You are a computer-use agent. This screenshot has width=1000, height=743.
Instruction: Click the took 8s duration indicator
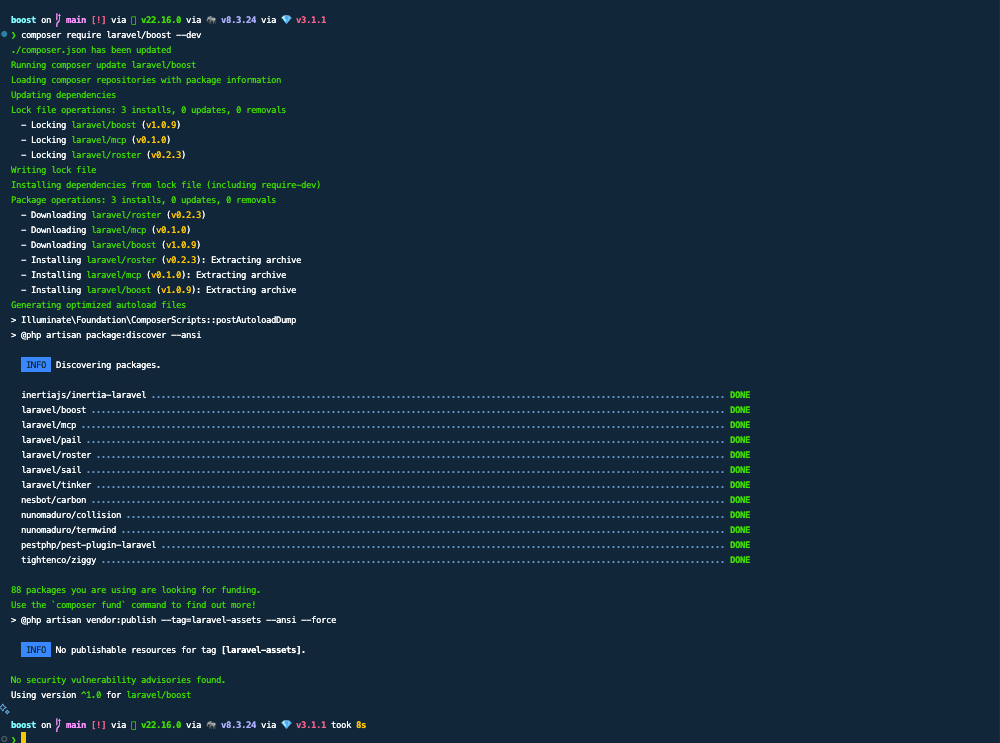coord(349,724)
